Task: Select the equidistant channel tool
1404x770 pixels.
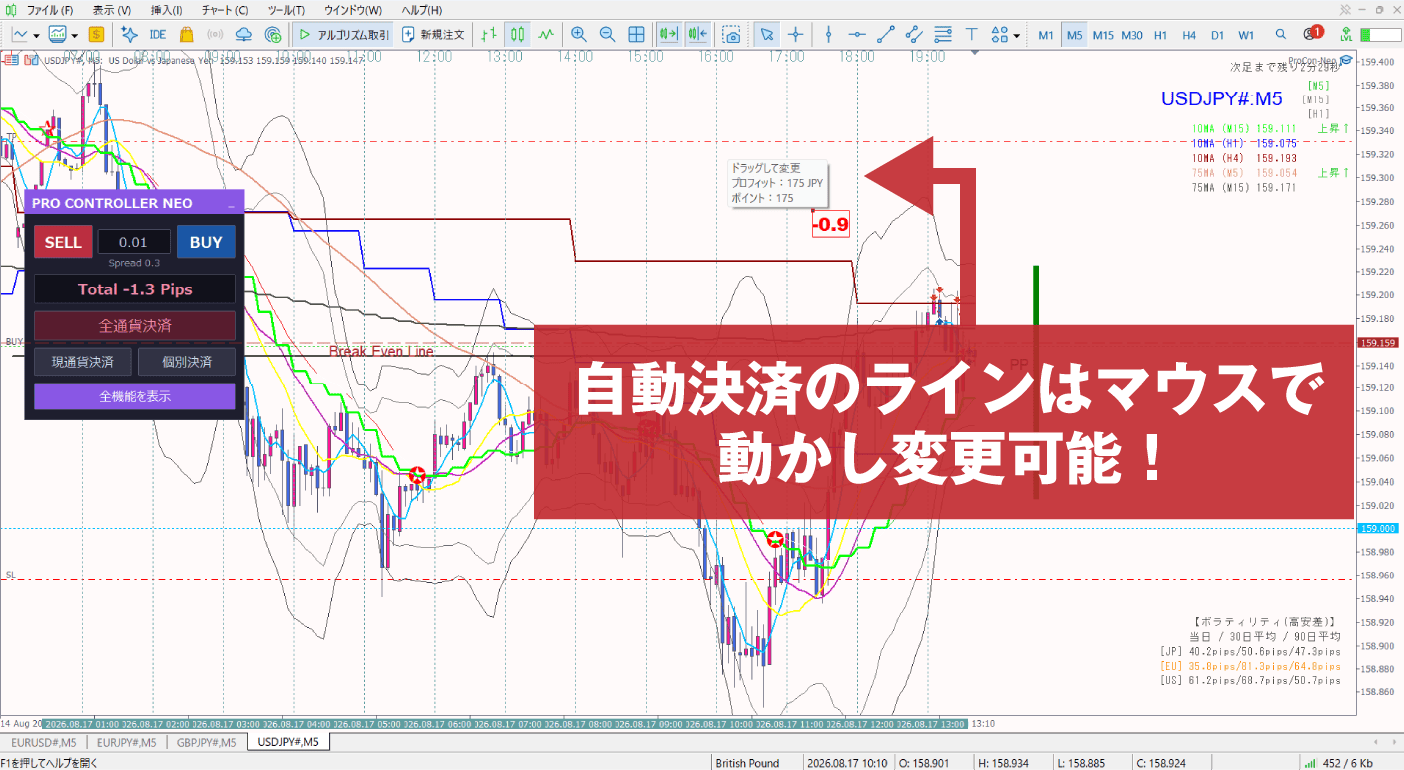Action: click(x=914, y=34)
